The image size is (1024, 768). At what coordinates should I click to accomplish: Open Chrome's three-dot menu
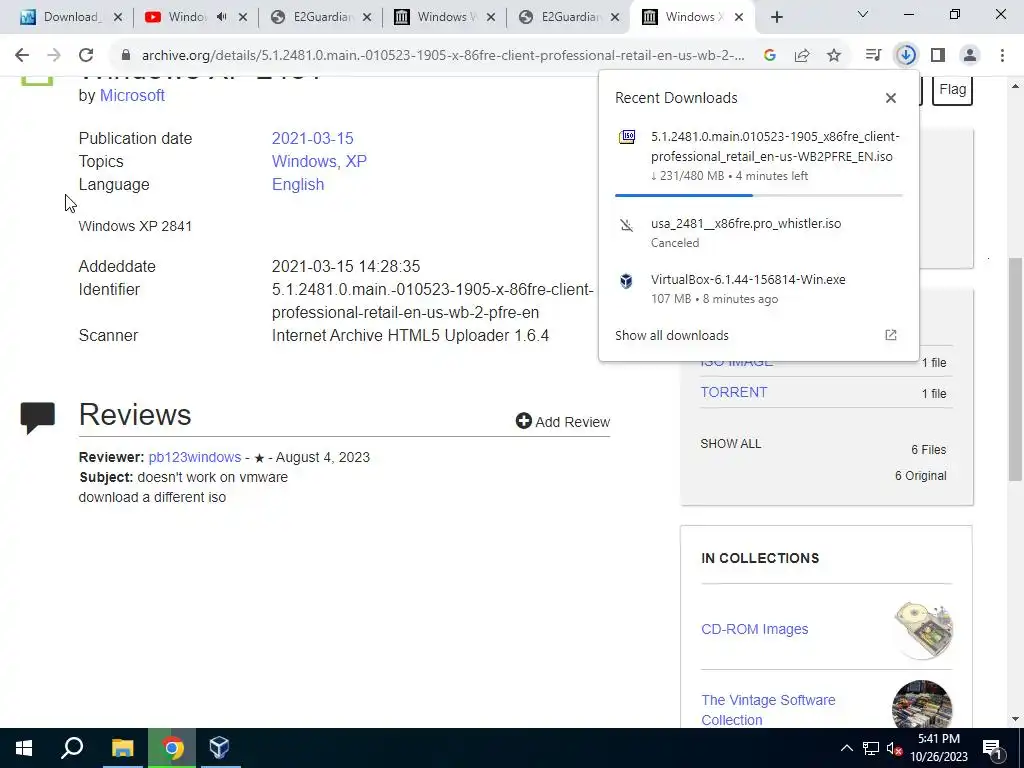[1002, 56]
